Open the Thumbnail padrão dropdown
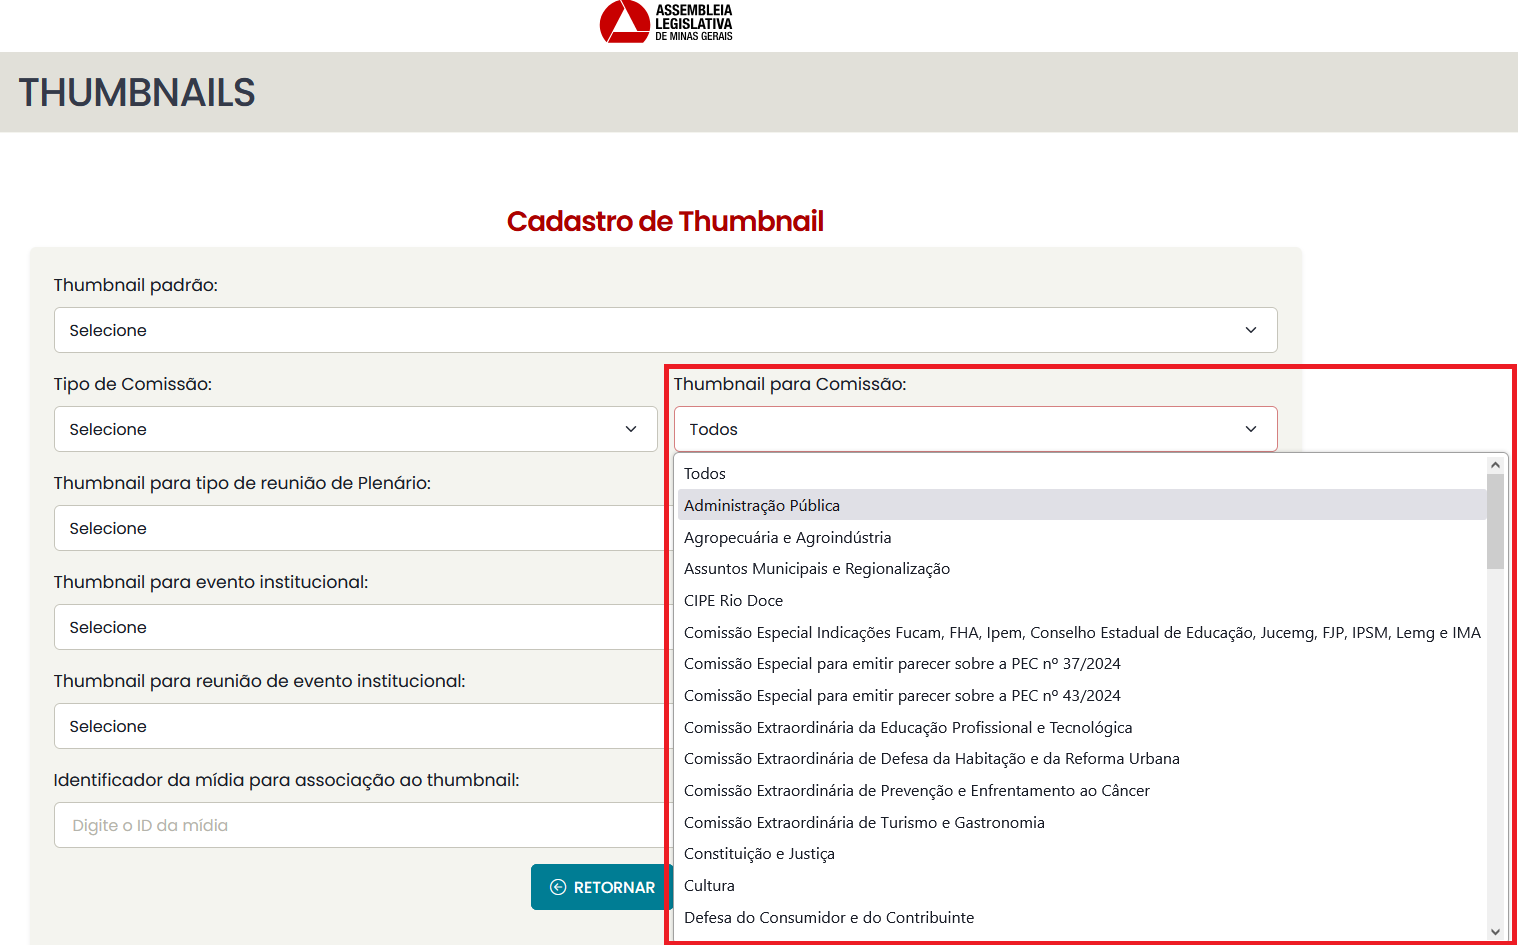The width and height of the screenshot is (1518, 945). point(665,330)
